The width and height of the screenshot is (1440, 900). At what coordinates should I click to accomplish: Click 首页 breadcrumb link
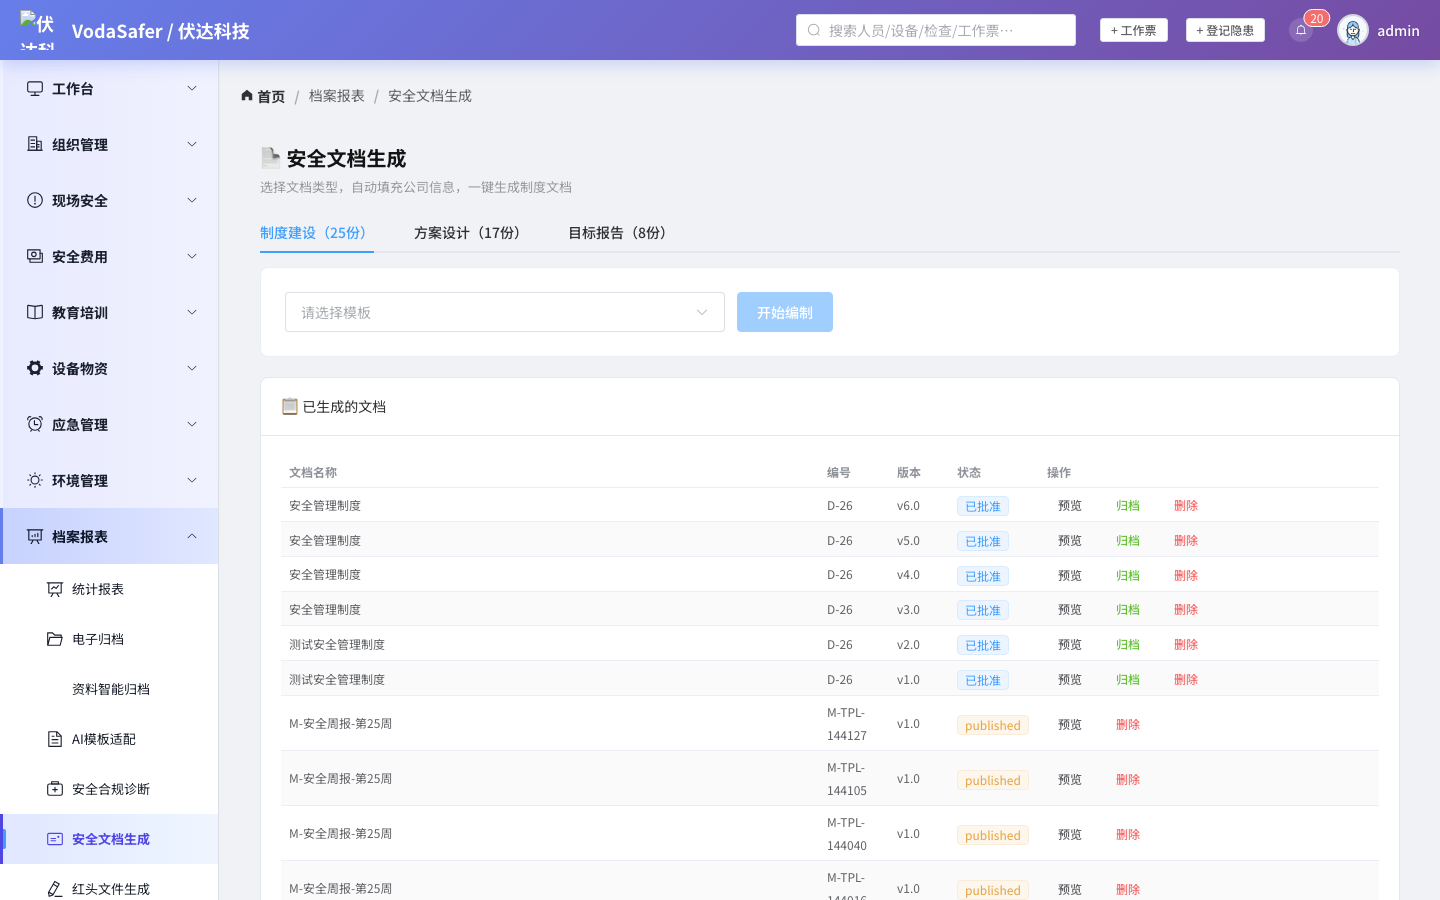(x=271, y=96)
